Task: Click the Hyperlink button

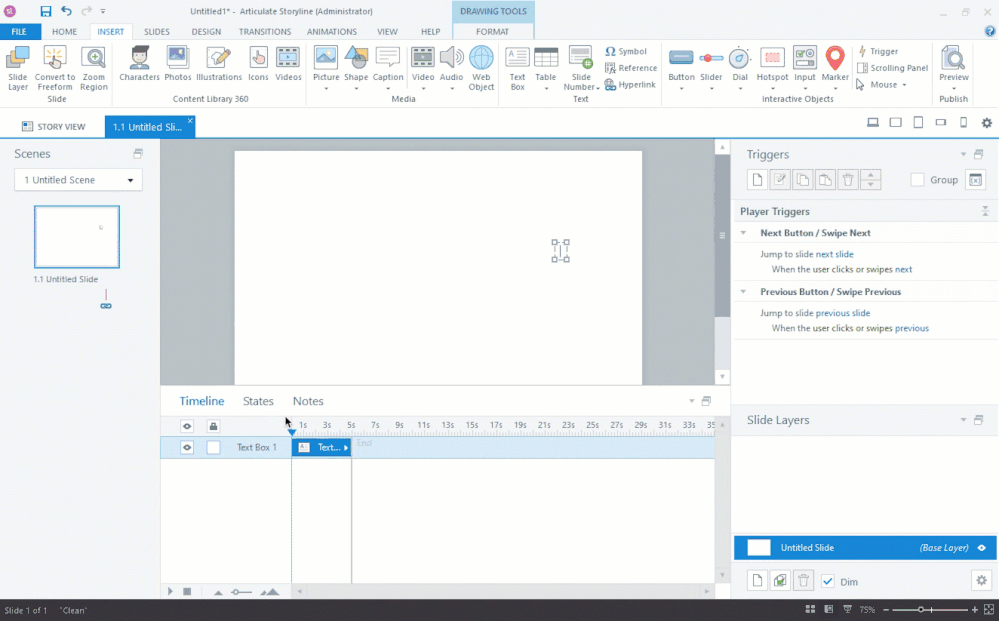Action: (x=631, y=85)
